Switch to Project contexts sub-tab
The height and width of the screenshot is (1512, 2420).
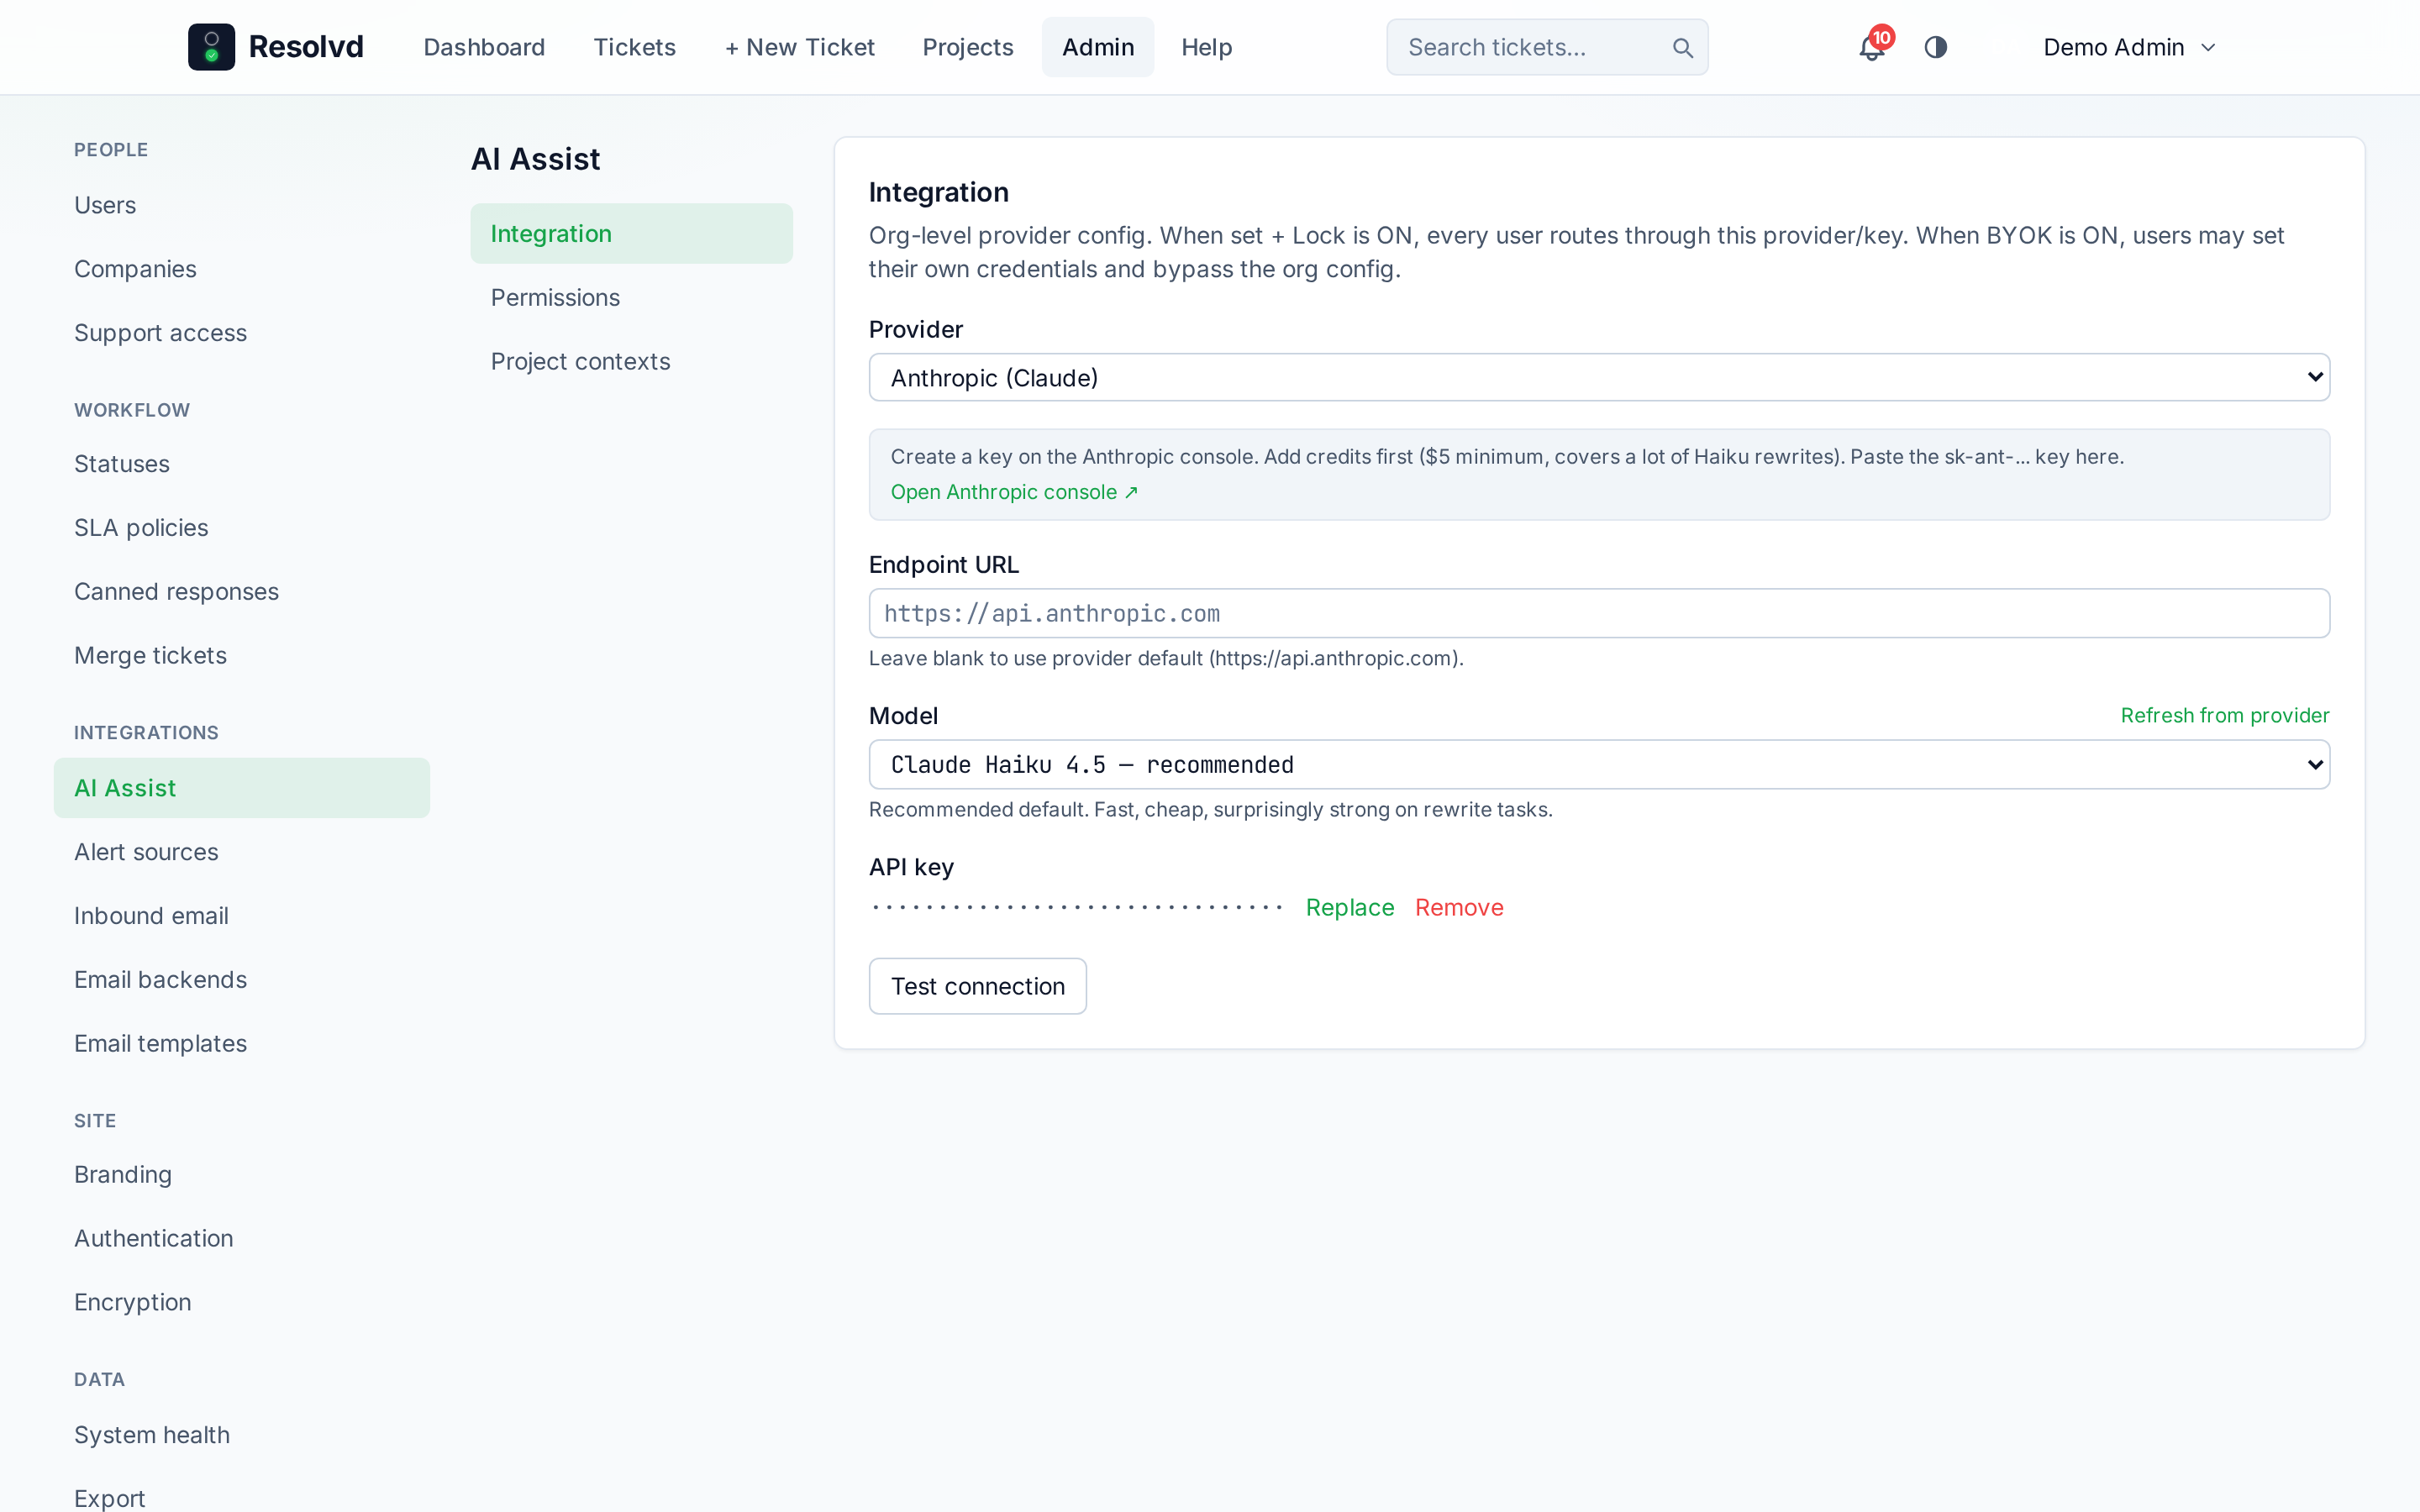(631, 361)
